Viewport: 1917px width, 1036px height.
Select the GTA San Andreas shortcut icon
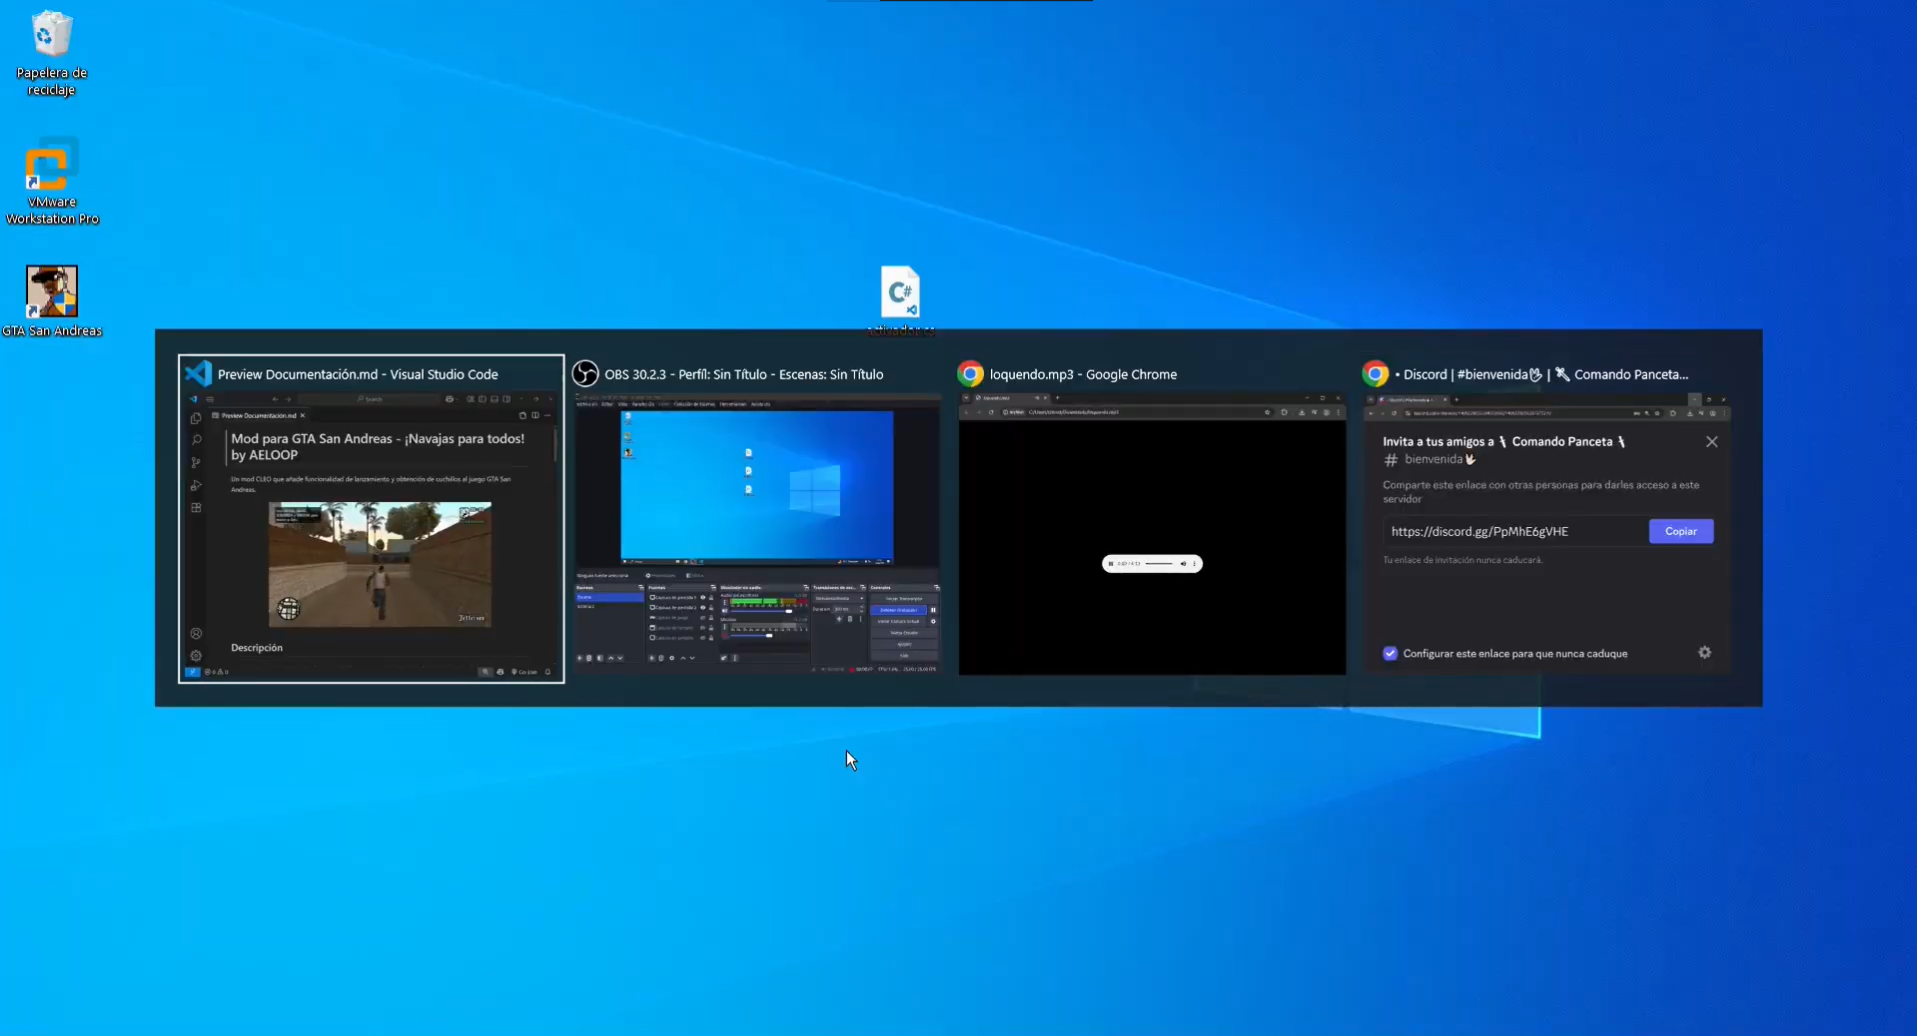[x=52, y=301]
